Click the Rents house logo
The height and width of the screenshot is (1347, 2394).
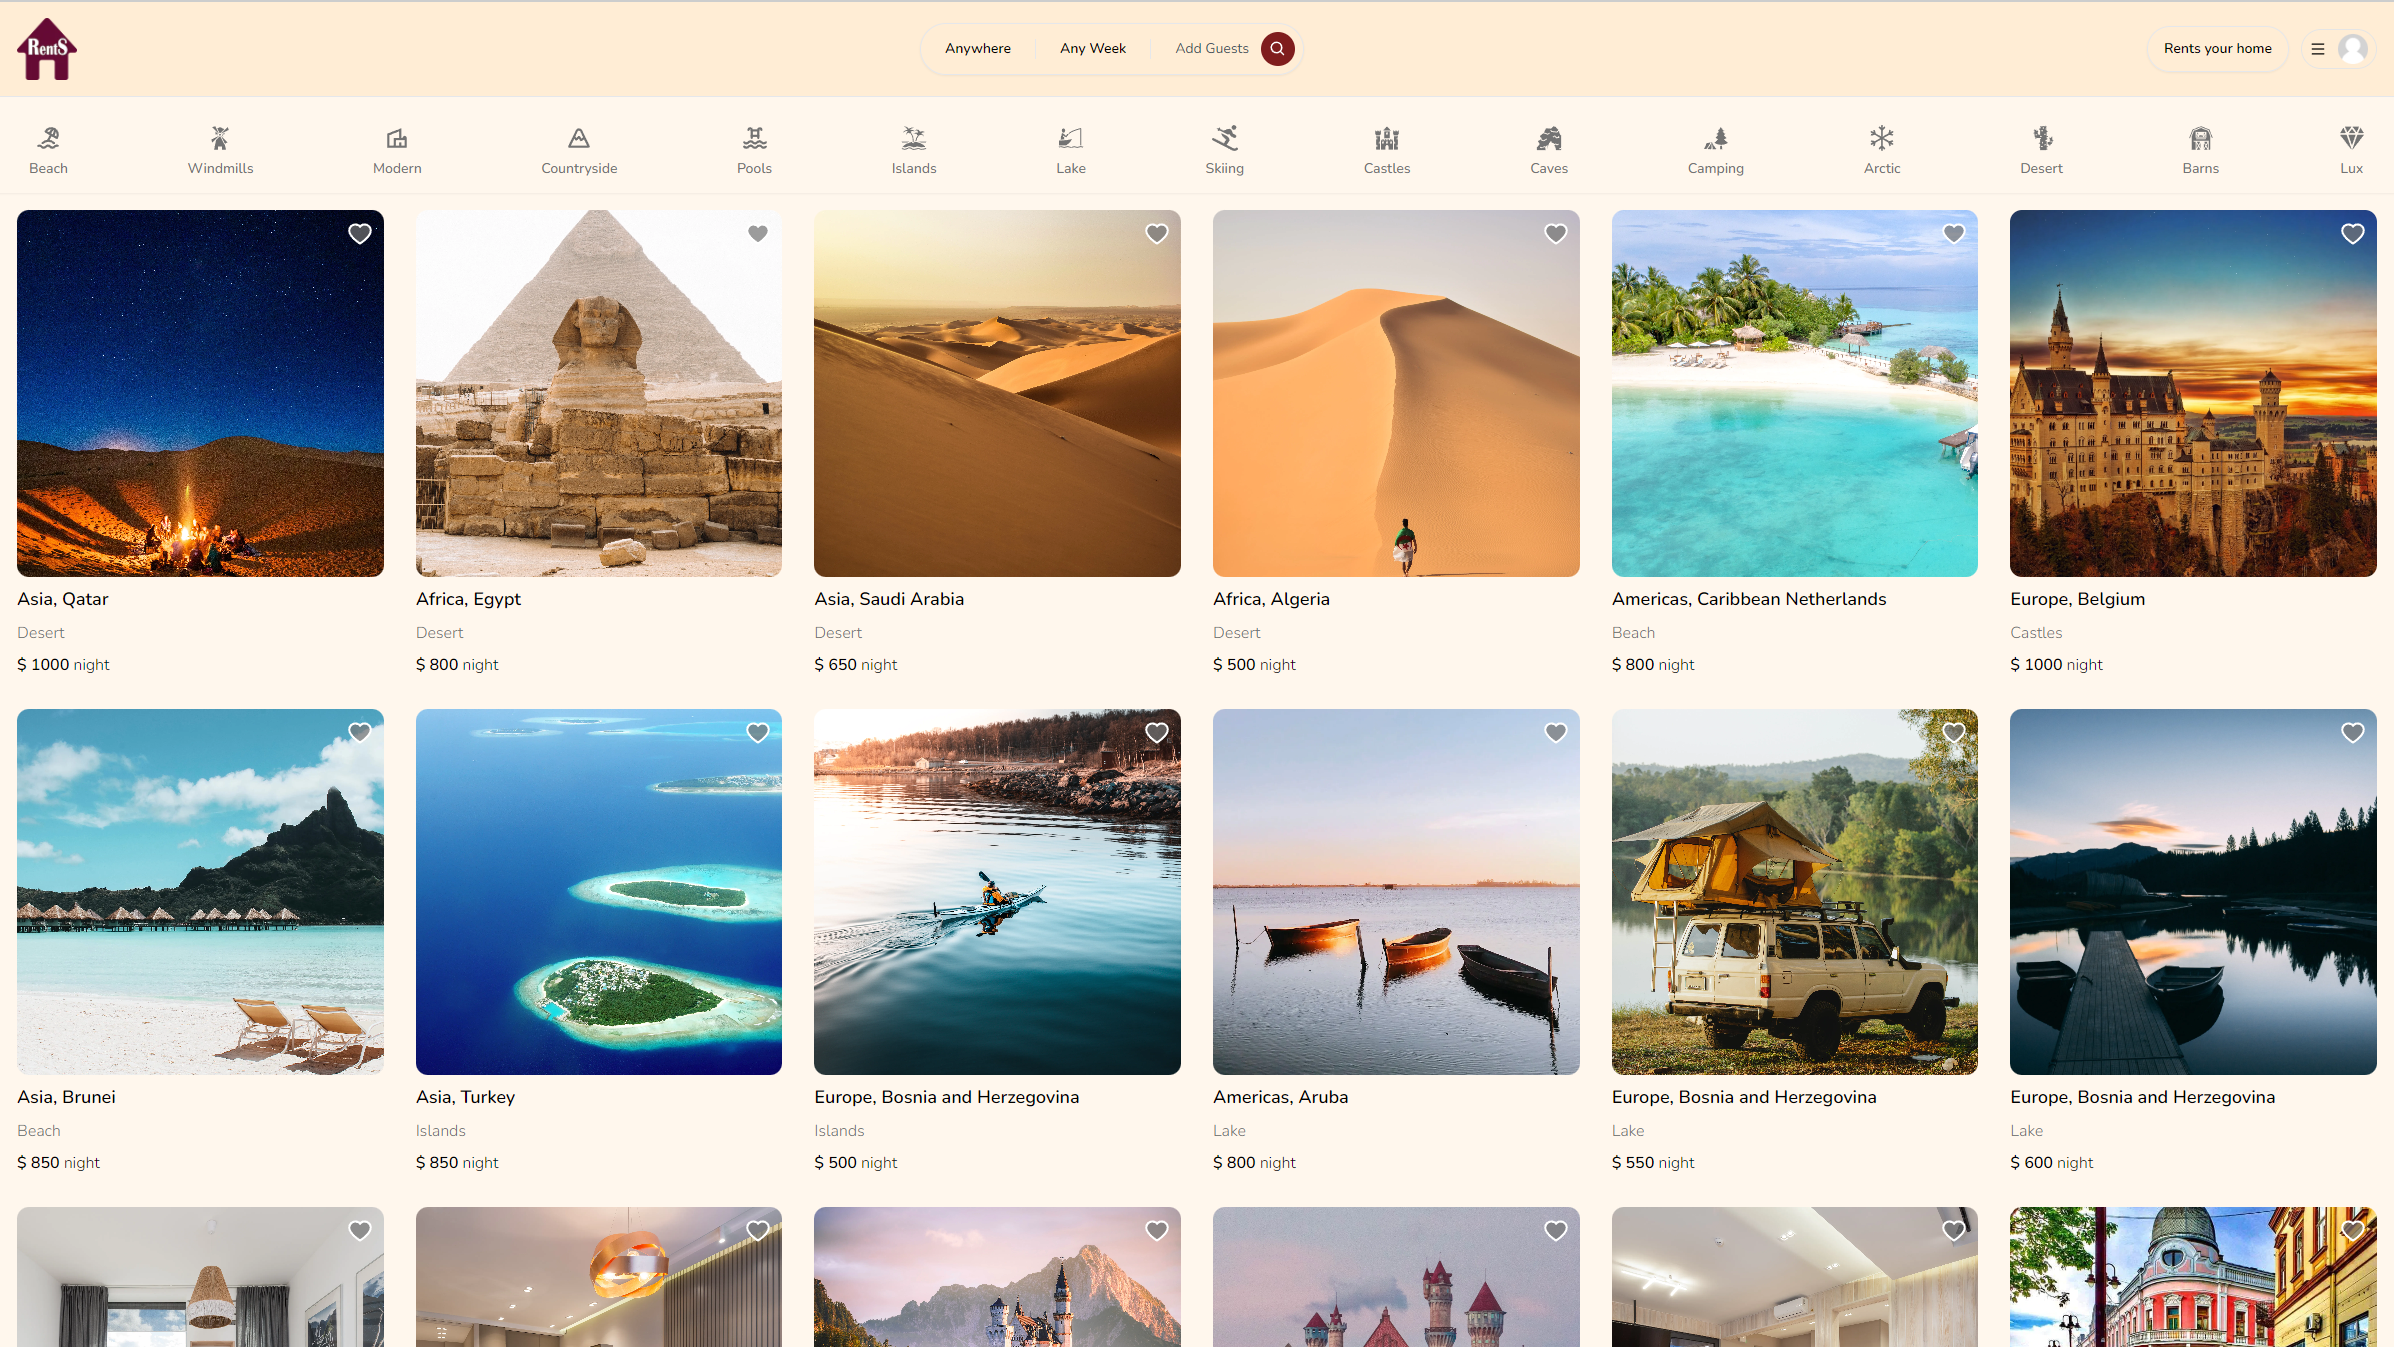[x=47, y=49]
